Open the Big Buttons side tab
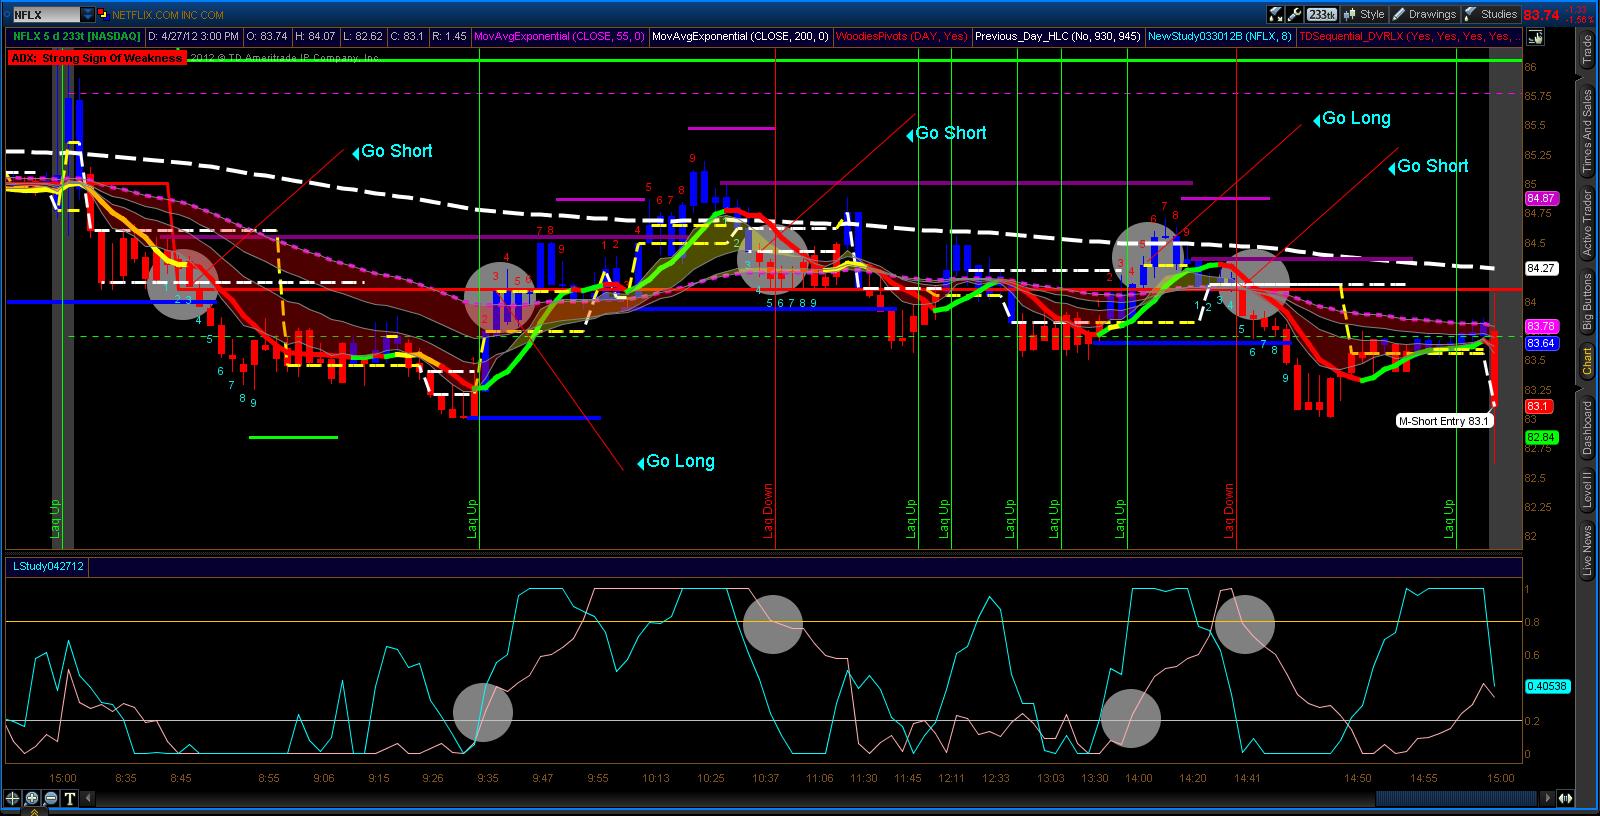Screen dimensions: 1600x816 coord(1587,302)
